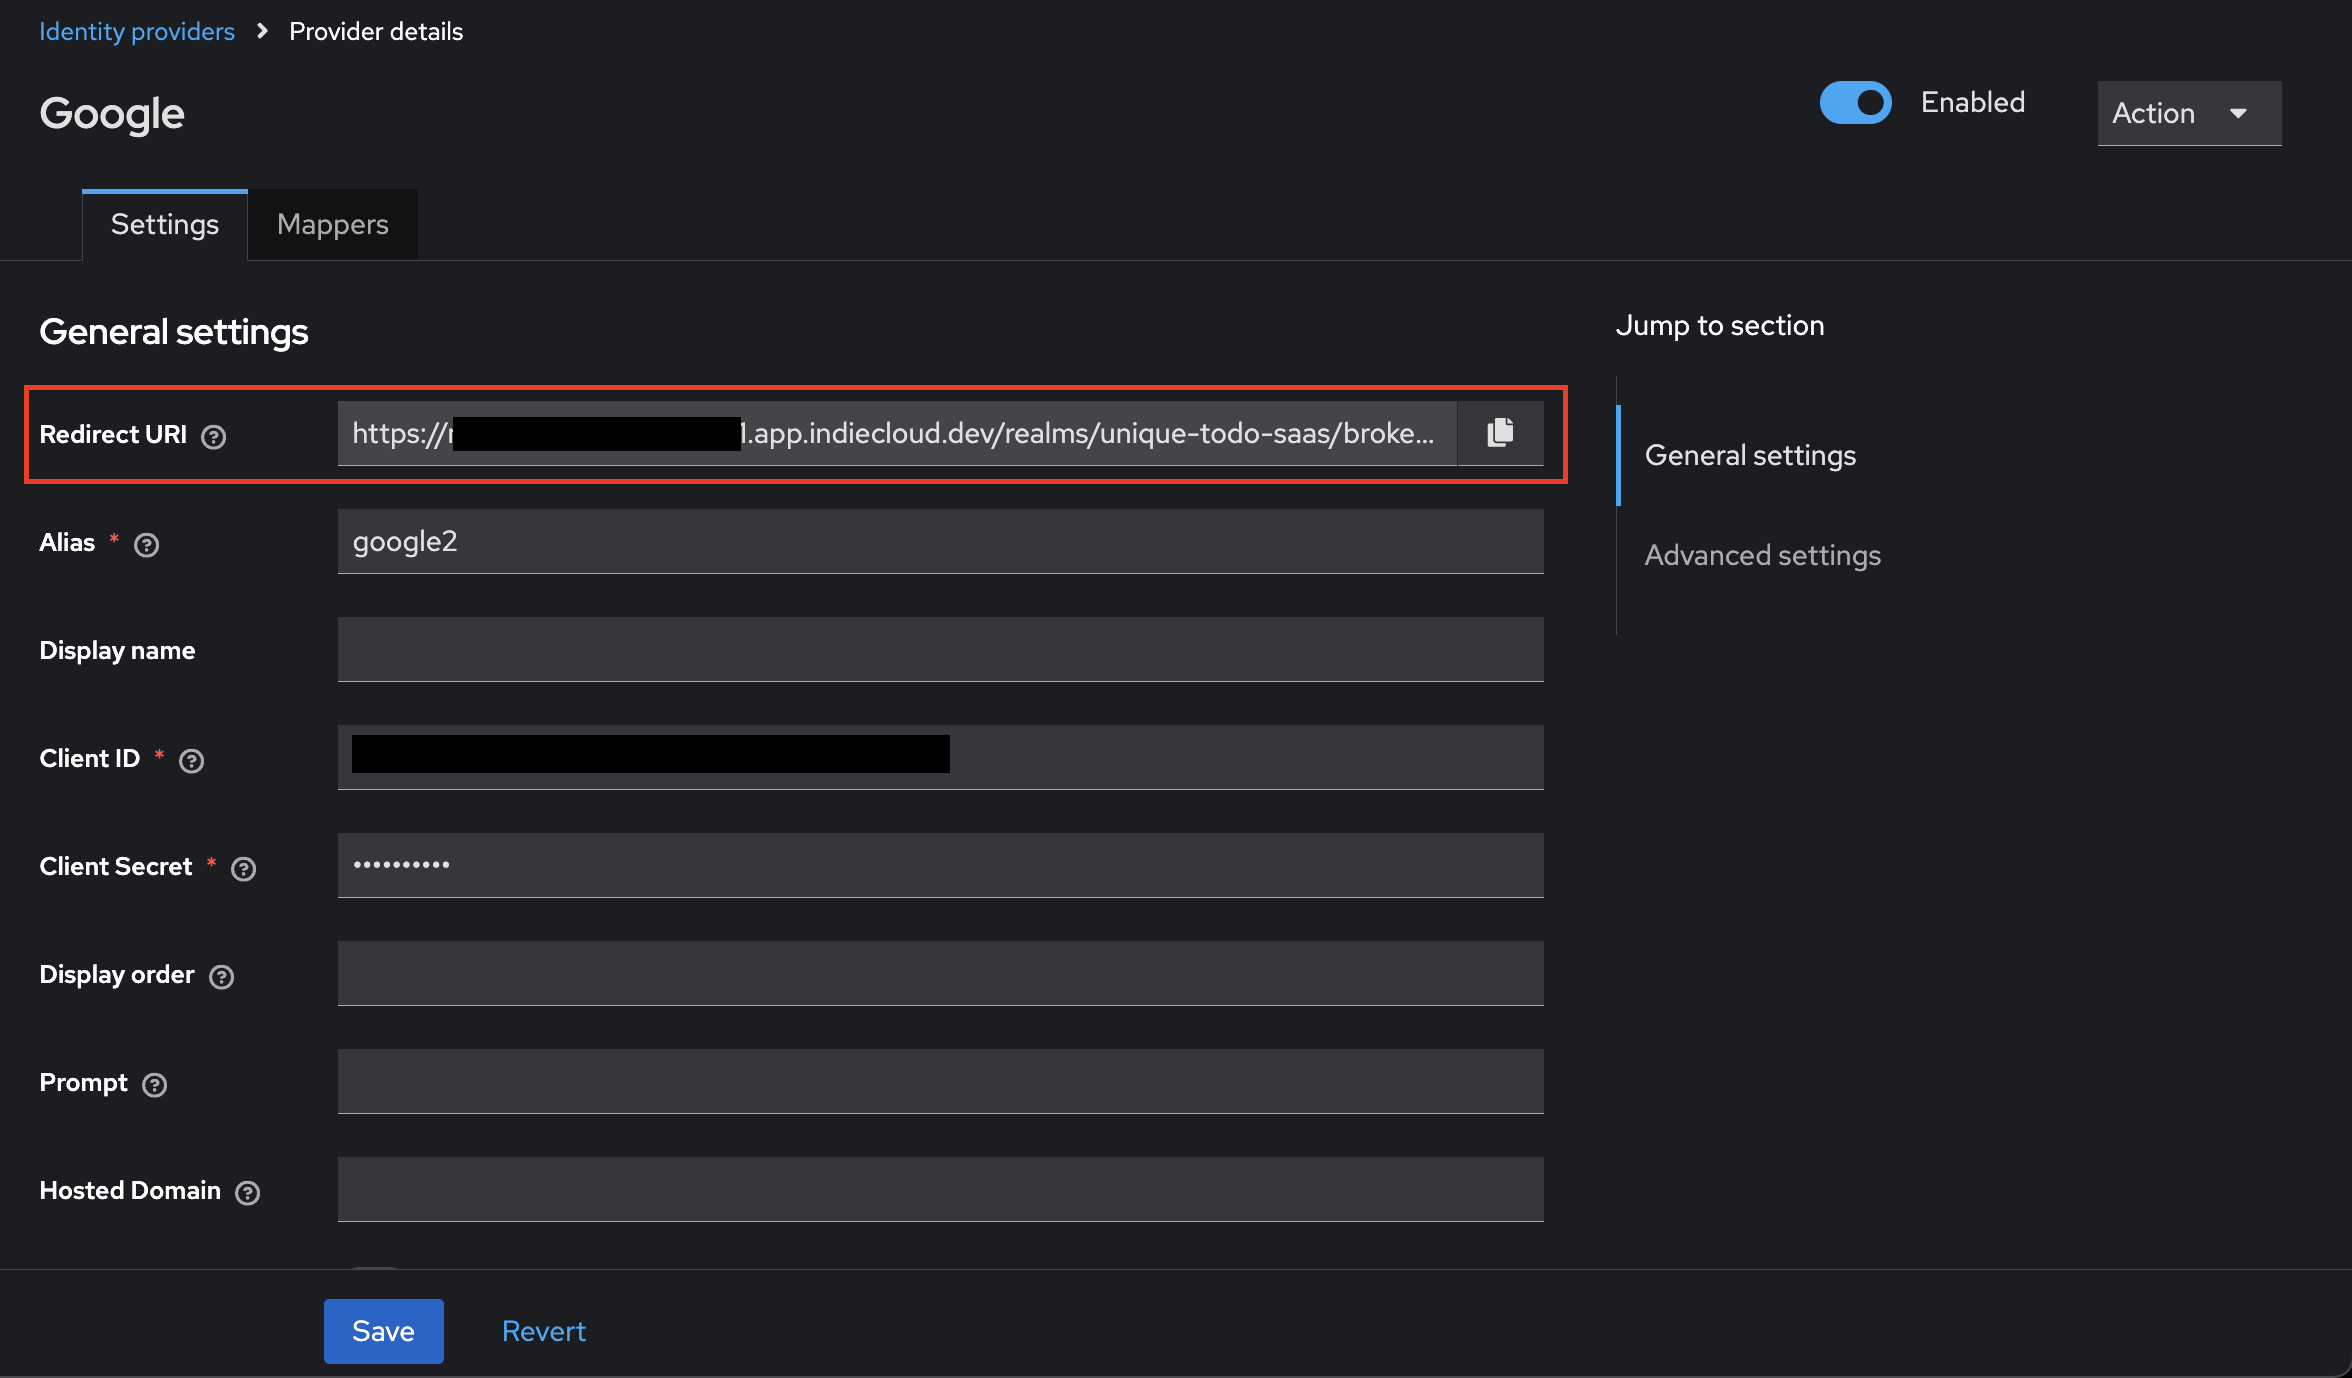Click the Jump to section heading
This screenshot has height=1378, width=2352.
tap(1720, 325)
